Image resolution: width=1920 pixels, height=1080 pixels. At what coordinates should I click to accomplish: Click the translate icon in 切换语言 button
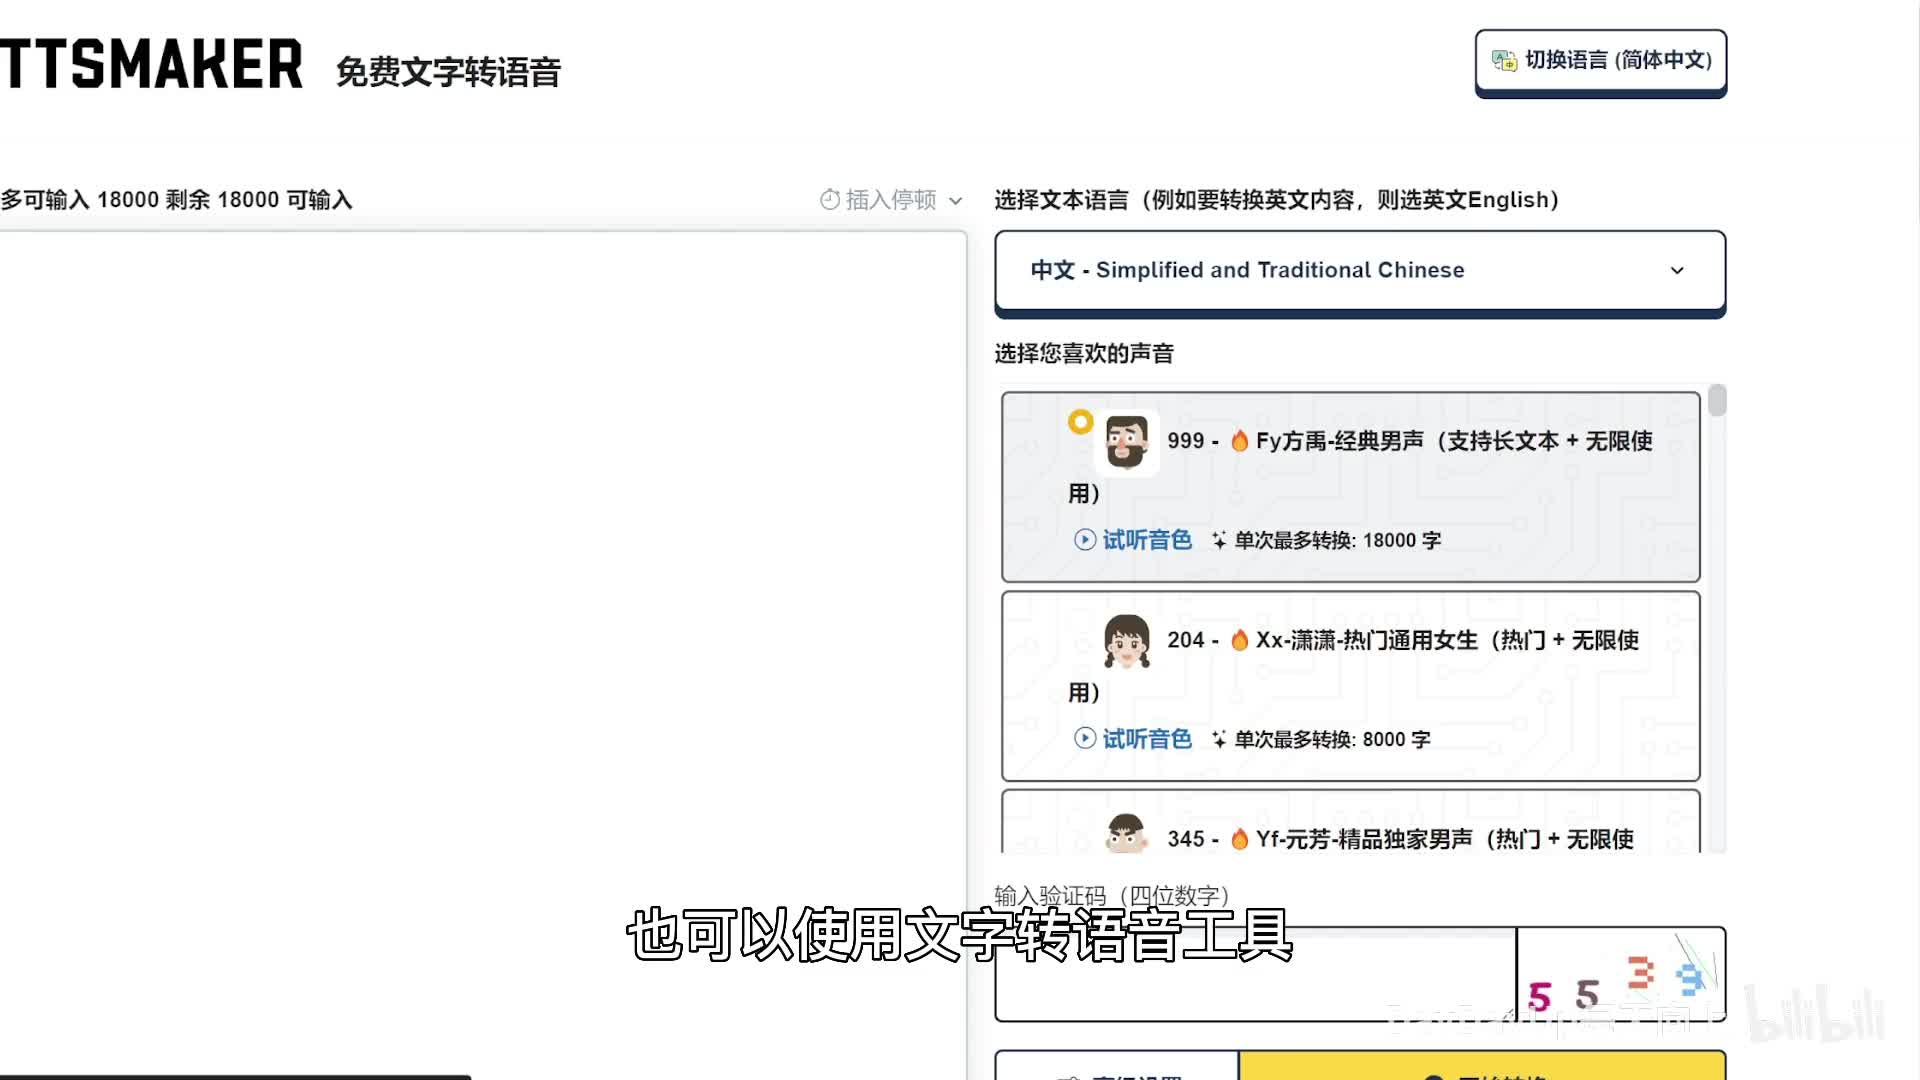(1504, 61)
